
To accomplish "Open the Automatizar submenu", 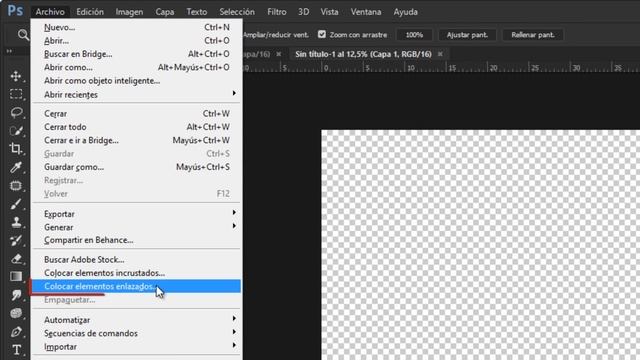I will click(x=136, y=320).
